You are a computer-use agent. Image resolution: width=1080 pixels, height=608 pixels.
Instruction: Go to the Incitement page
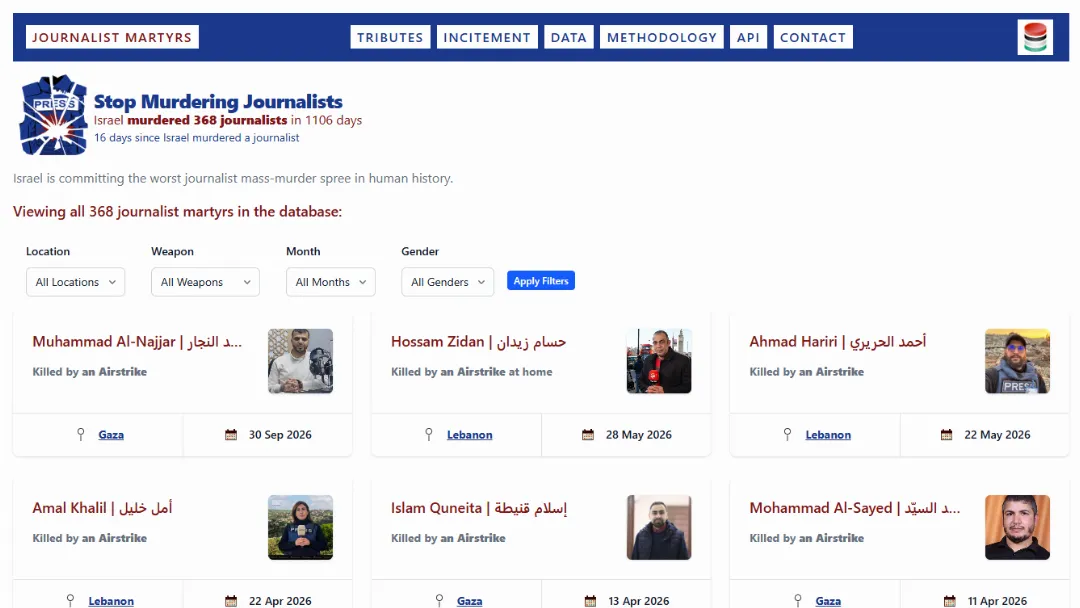coord(487,37)
